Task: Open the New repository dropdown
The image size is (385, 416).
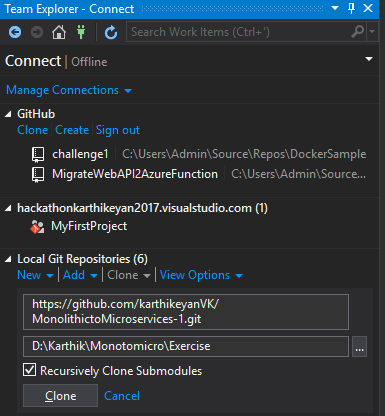Action: [x=35, y=275]
